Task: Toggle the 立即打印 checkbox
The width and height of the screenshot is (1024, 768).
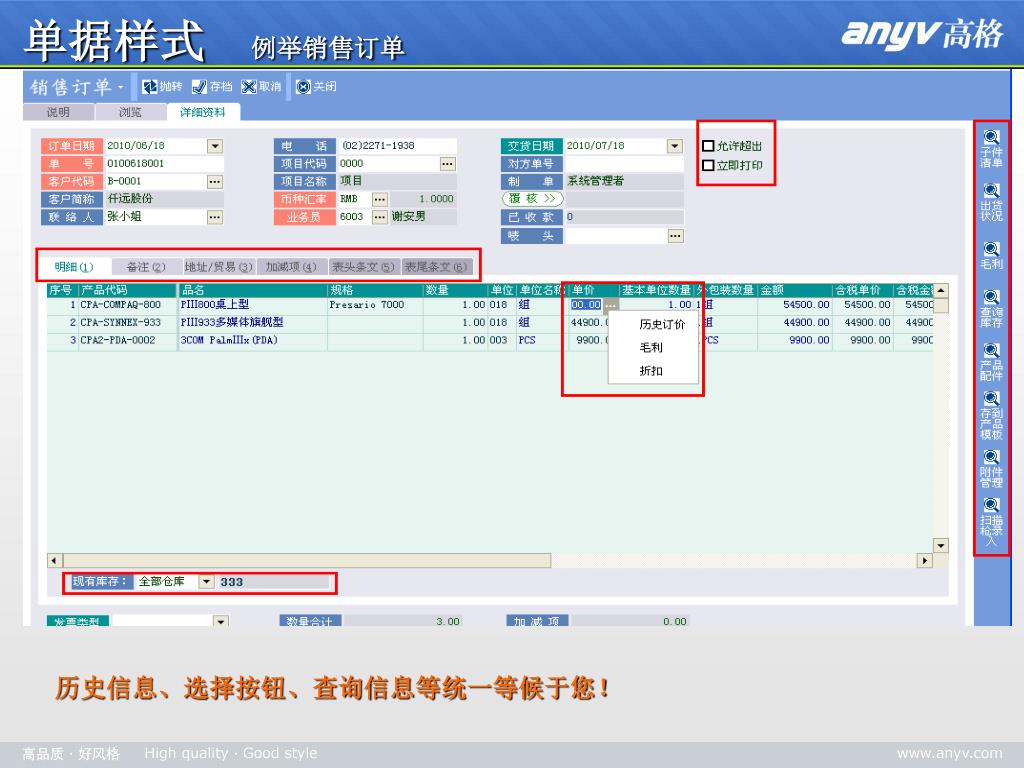Action: pos(708,166)
